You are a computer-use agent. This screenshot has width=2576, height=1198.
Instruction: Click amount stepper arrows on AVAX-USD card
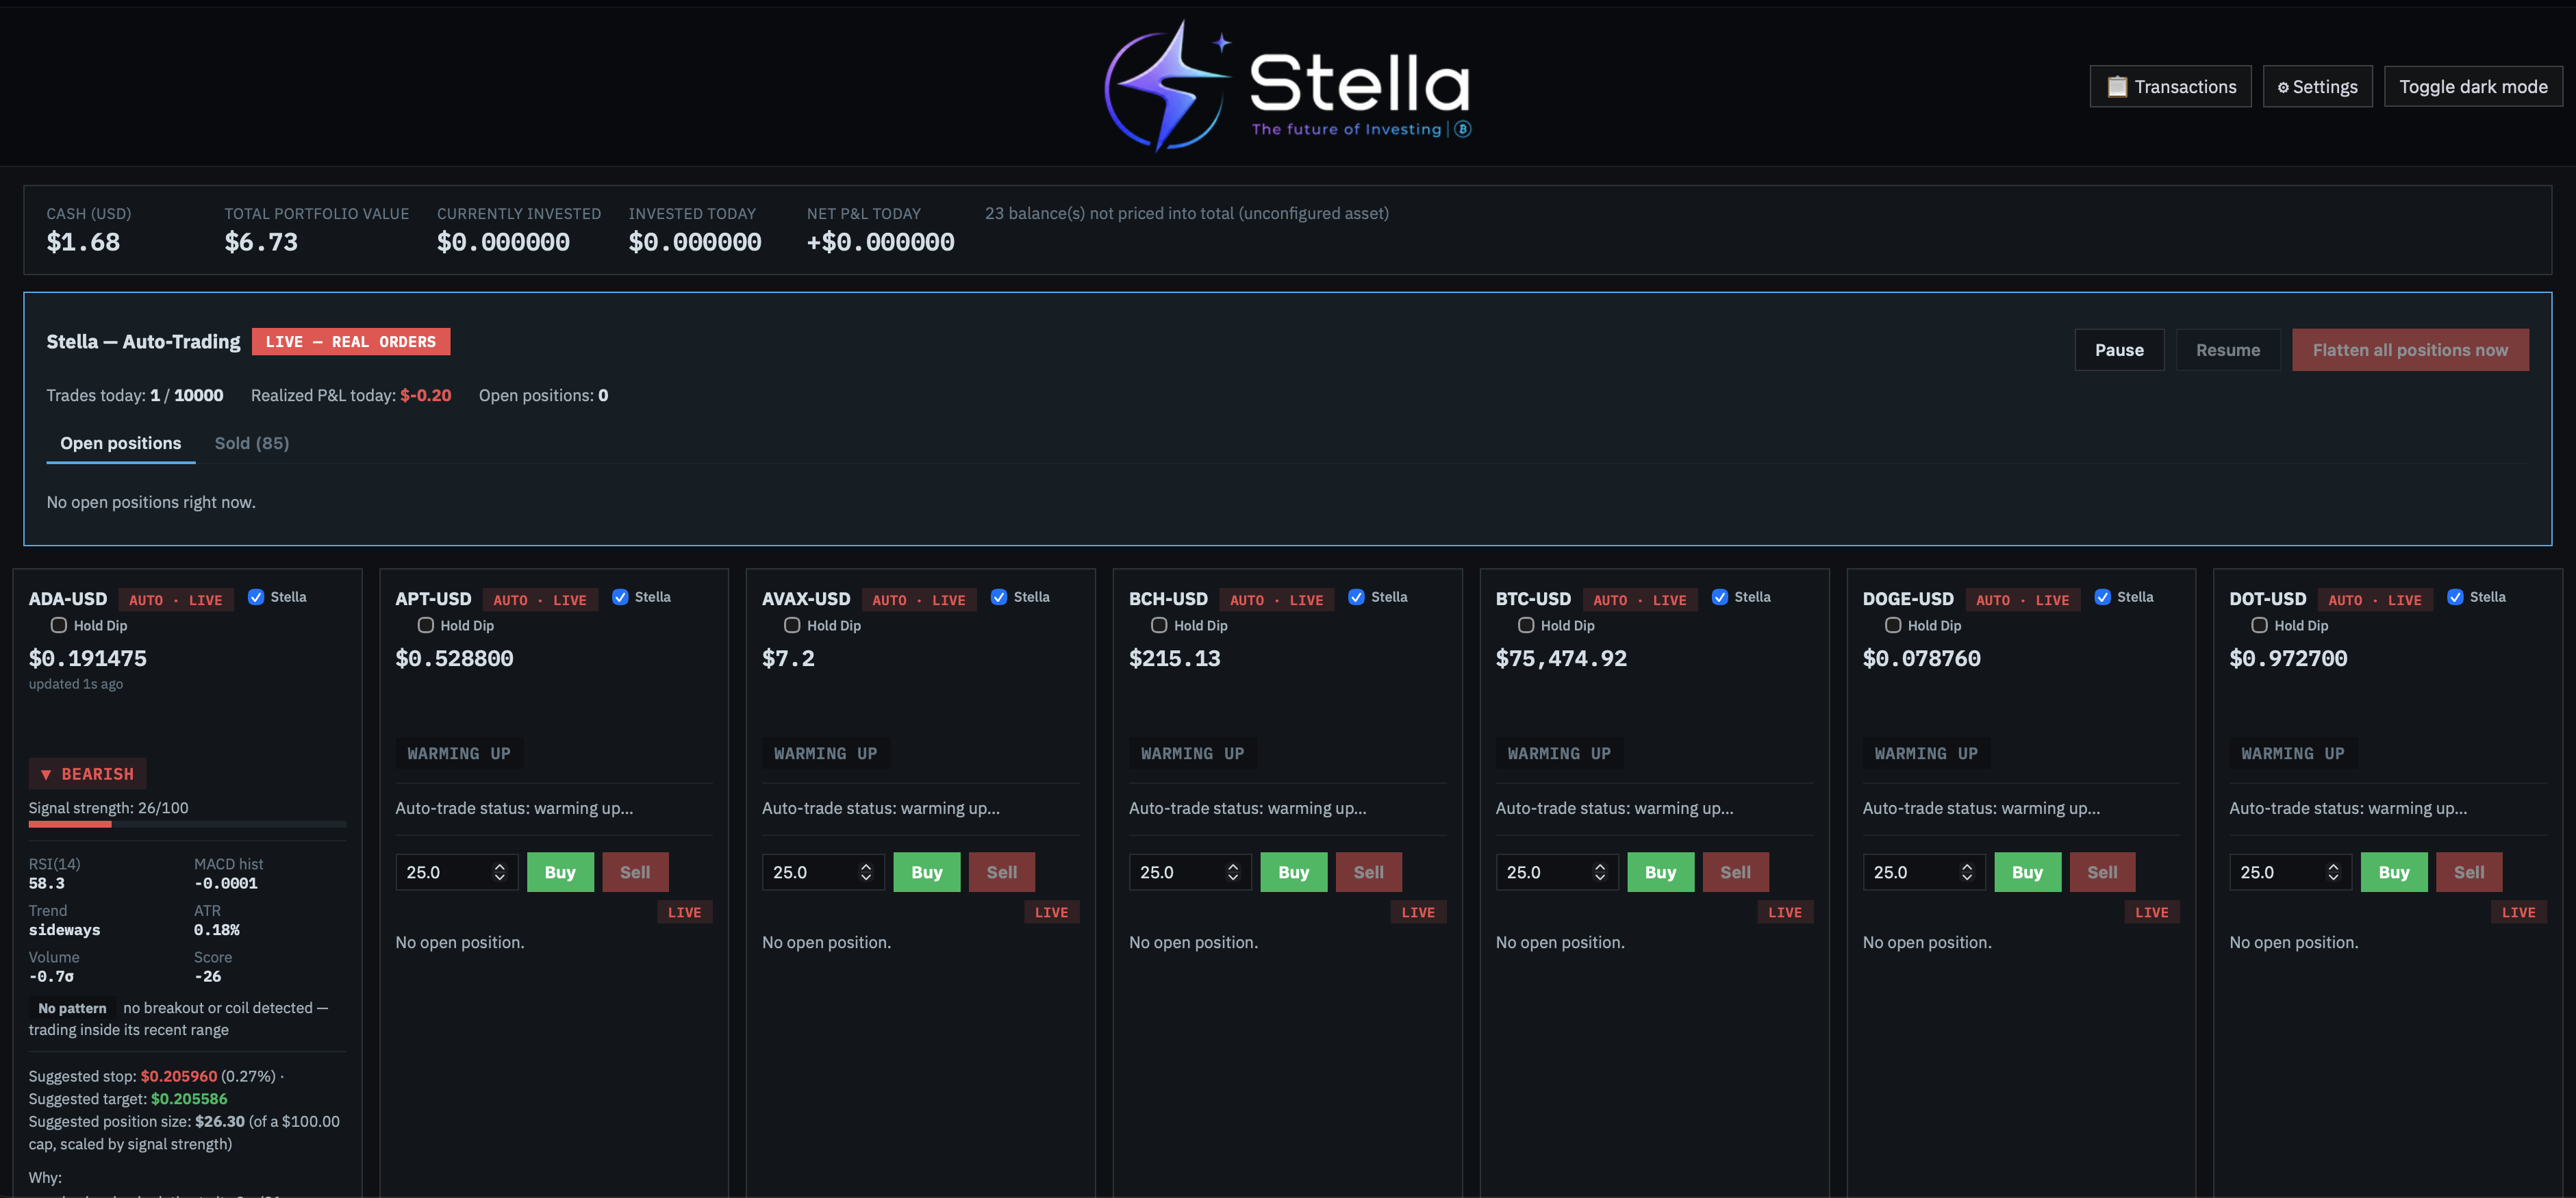pyautogui.click(x=866, y=872)
